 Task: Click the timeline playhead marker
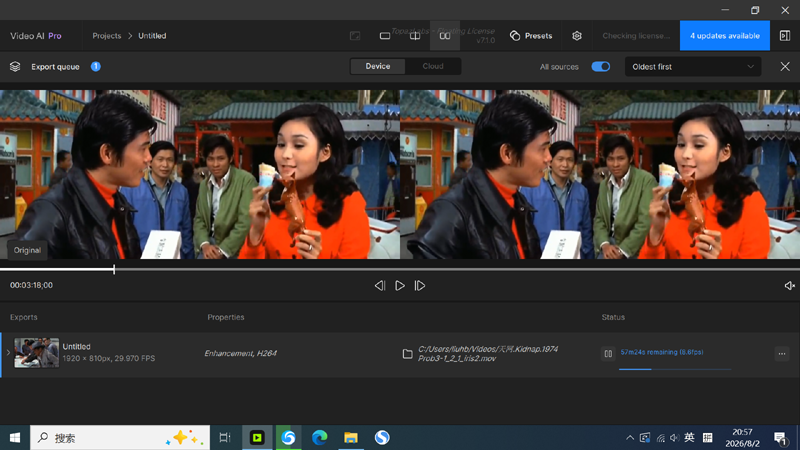click(114, 269)
